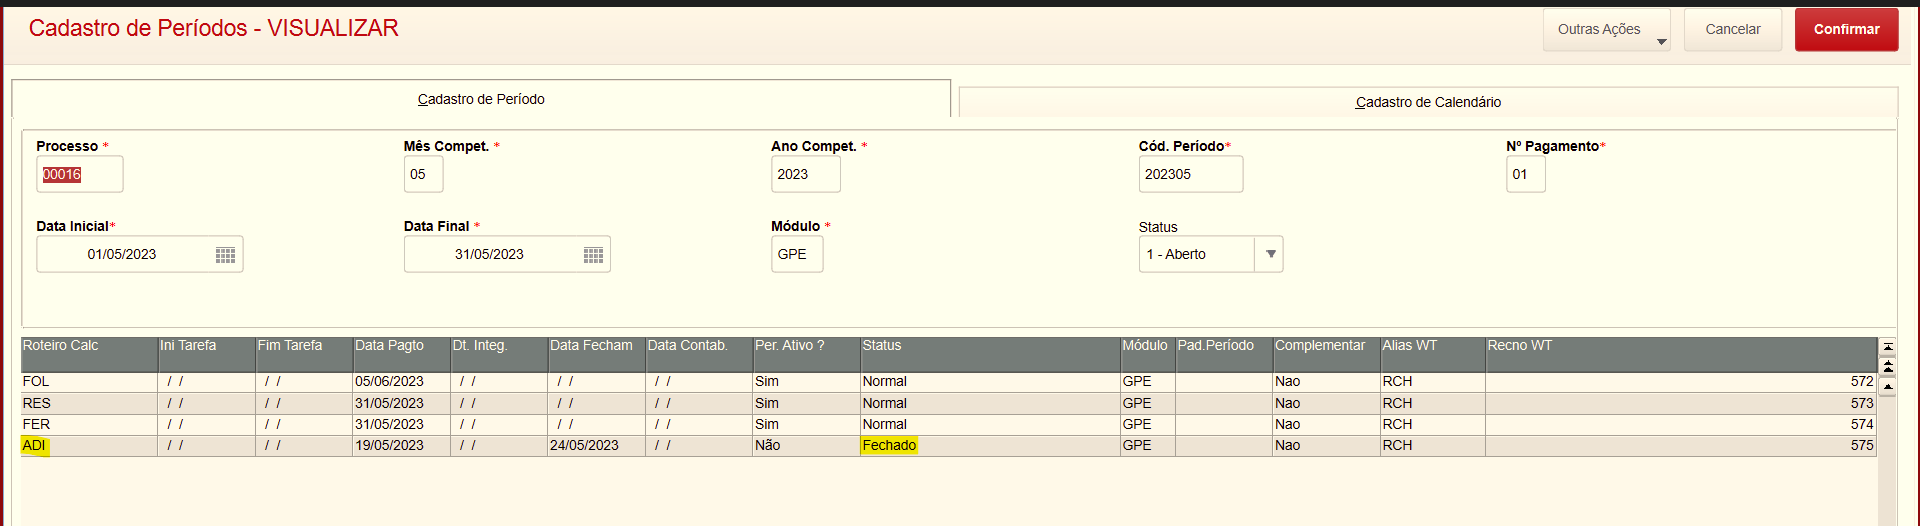Viewport: 1920px width, 526px height.
Task: Click Recno value 573
Action: pyautogui.click(x=1862, y=403)
